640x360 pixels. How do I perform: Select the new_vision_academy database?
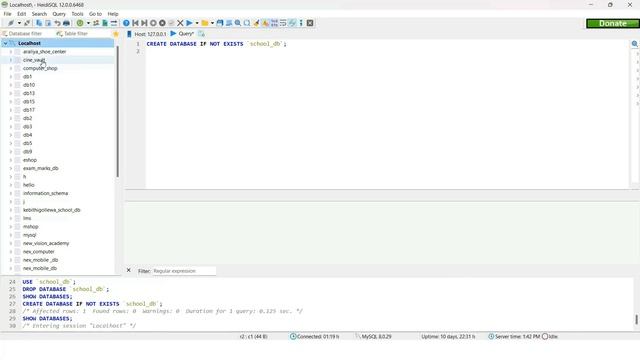pyautogui.click(x=46, y=243)
